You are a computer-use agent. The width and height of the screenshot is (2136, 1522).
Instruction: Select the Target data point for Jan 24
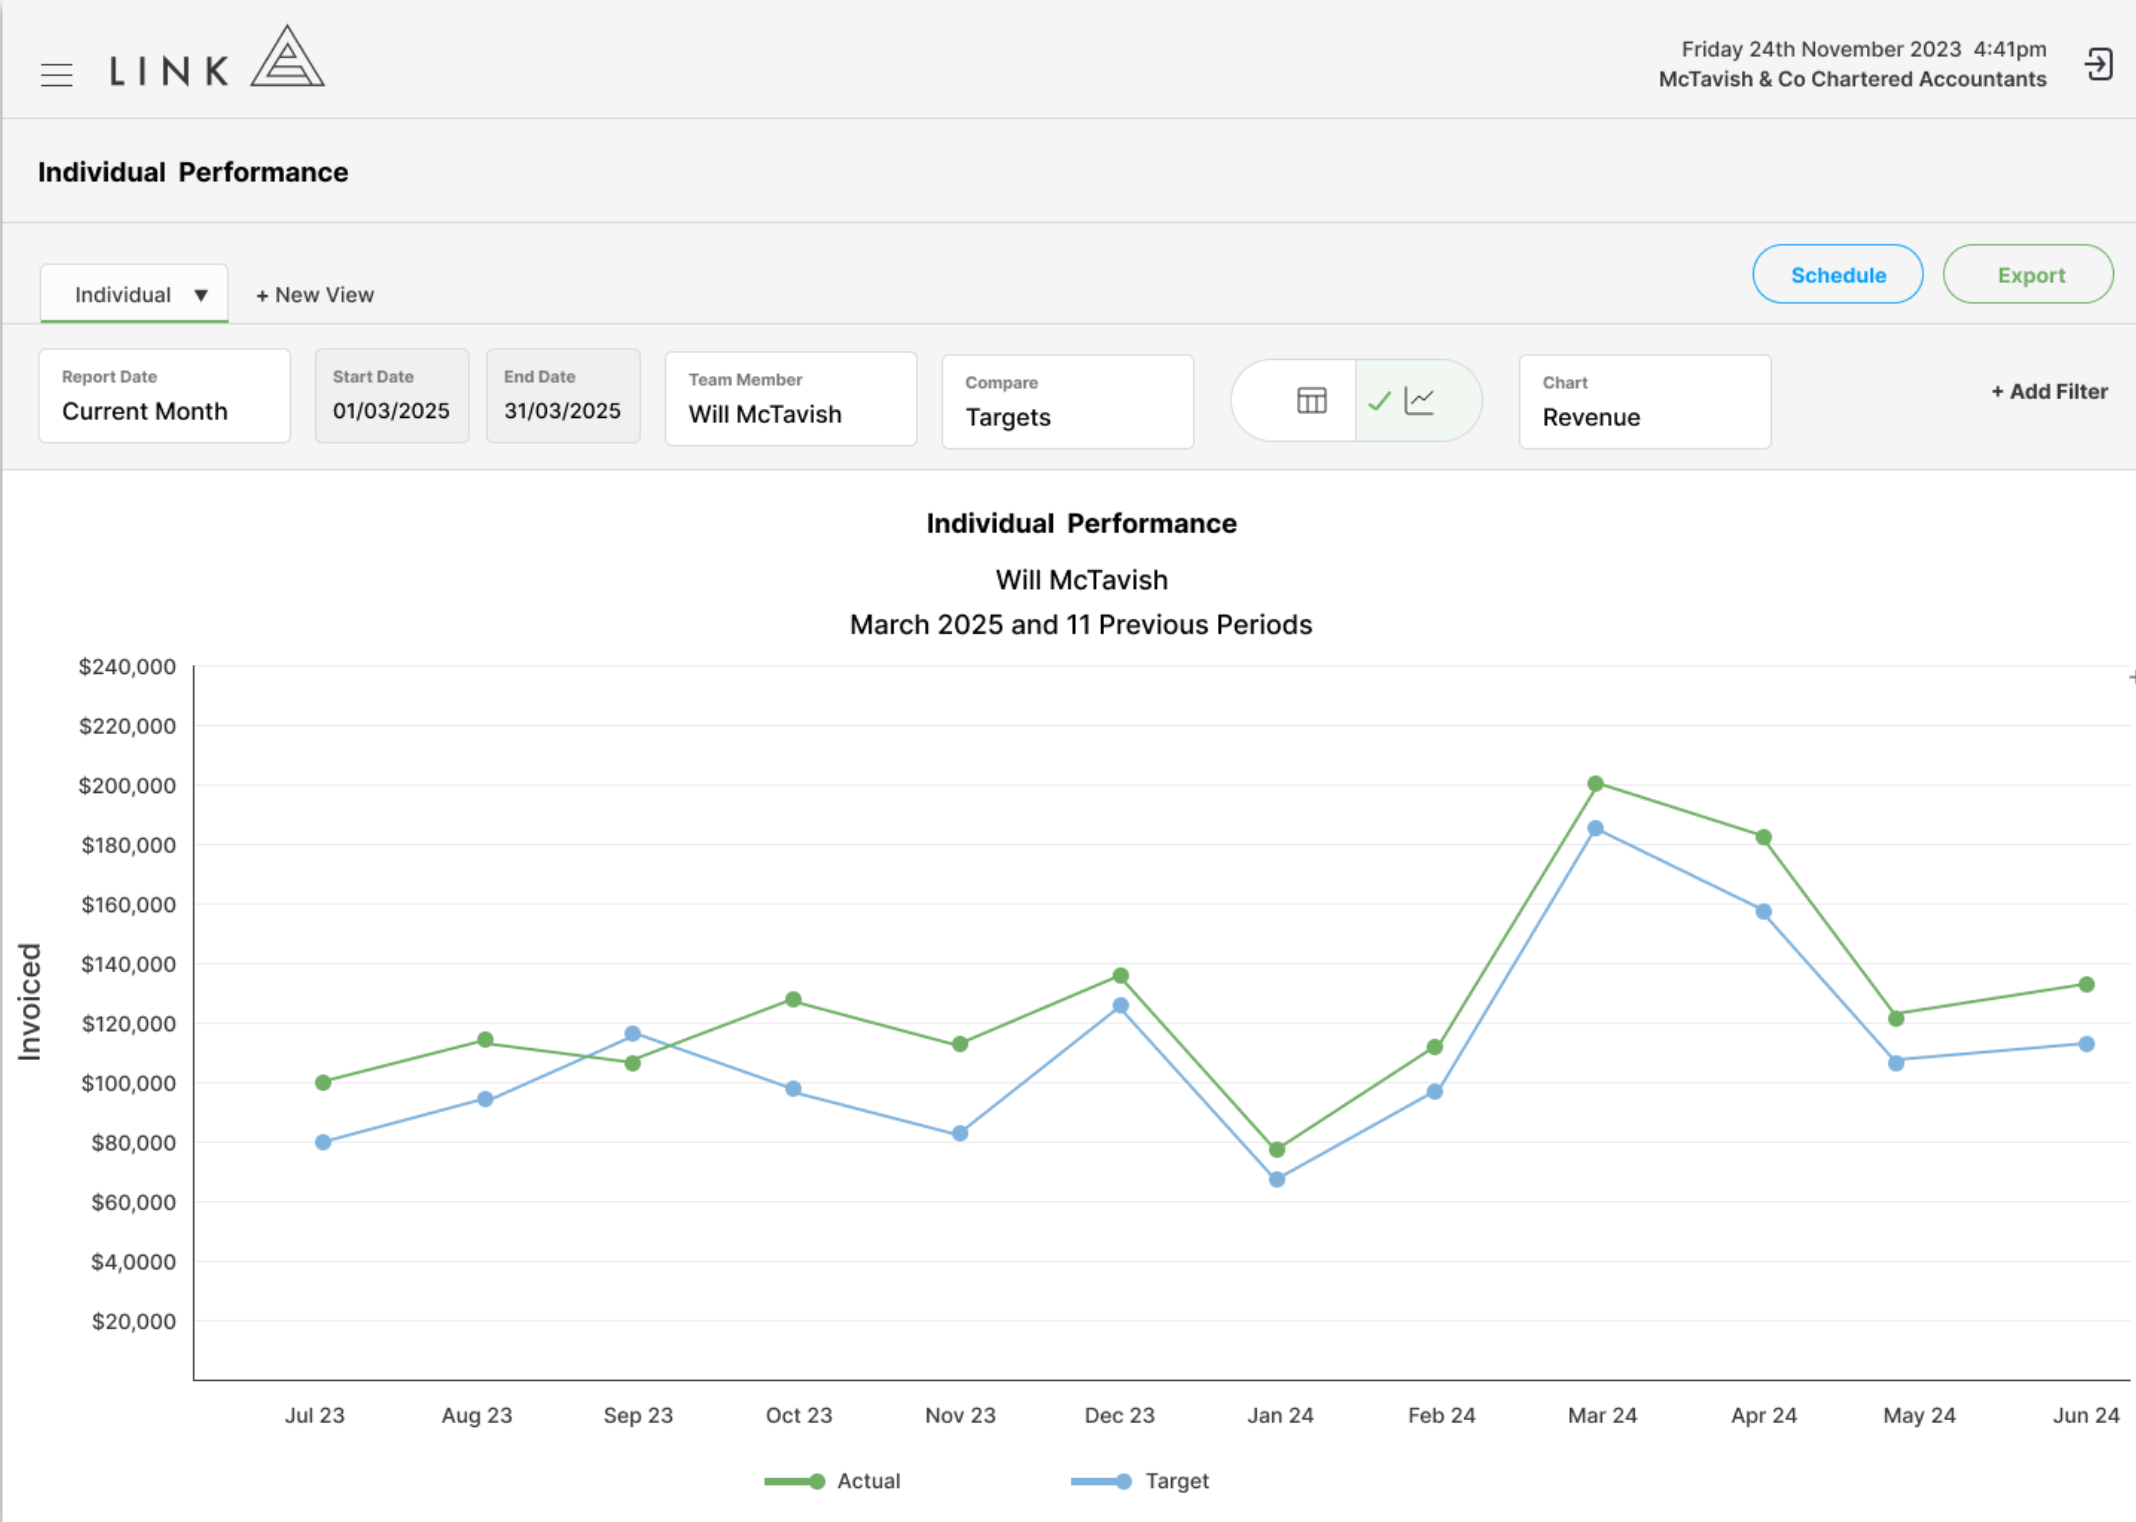(x=1277, y=1180)
